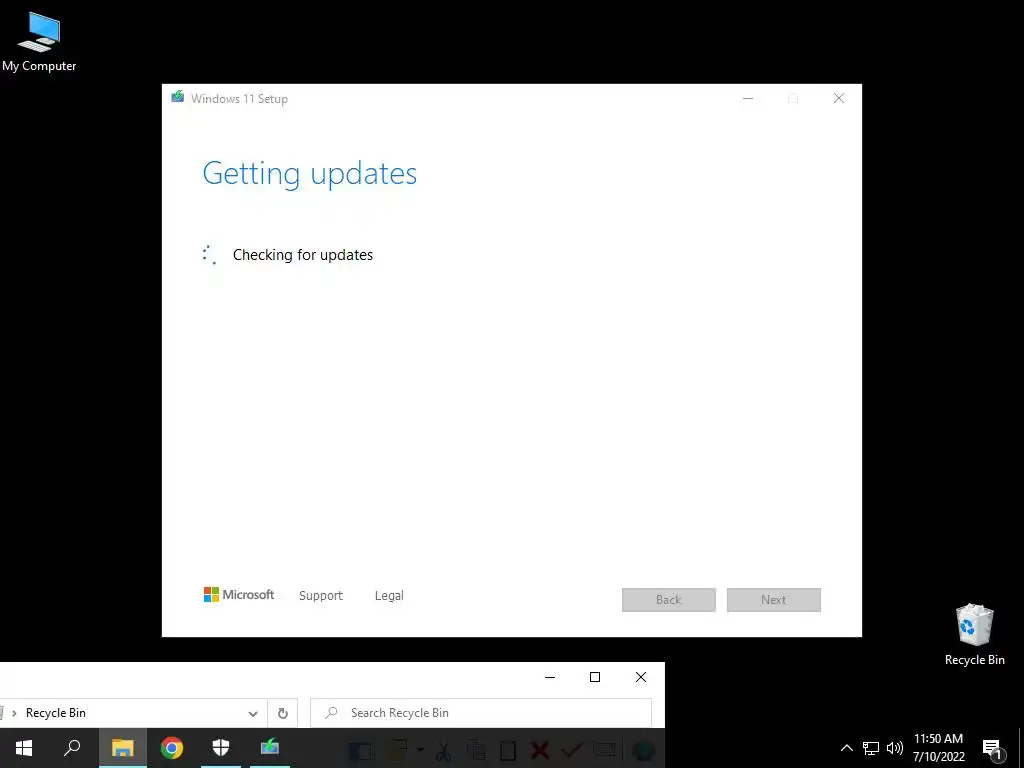Select the Recycle Bin desktop icon
This screenshot has width=1024, height=768.
pos(974,634)
